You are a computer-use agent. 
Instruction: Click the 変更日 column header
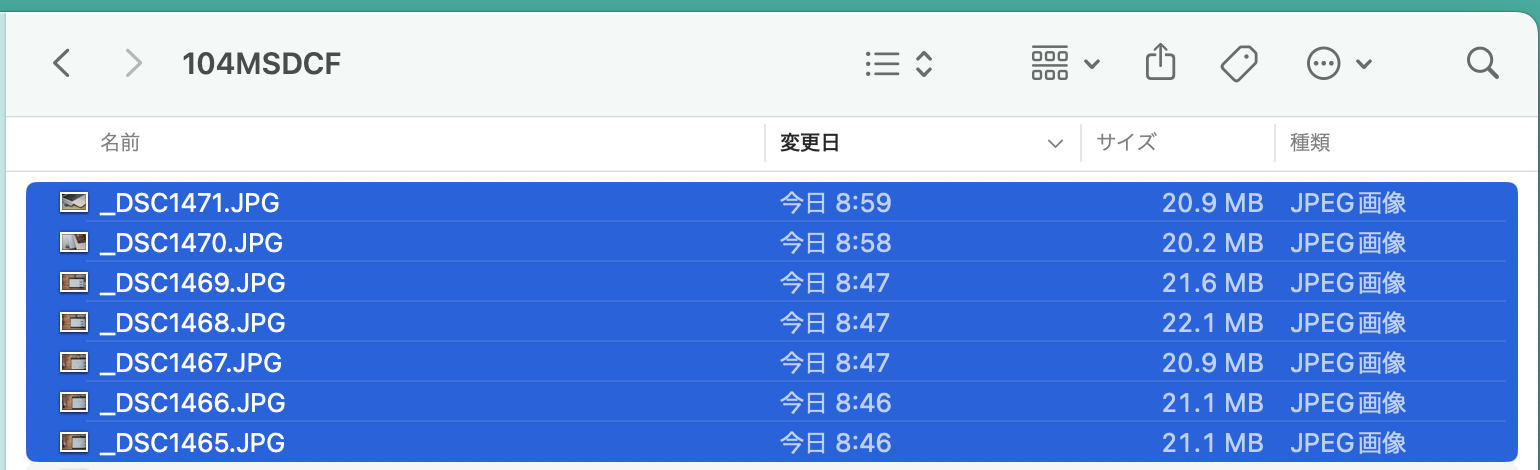810,143
